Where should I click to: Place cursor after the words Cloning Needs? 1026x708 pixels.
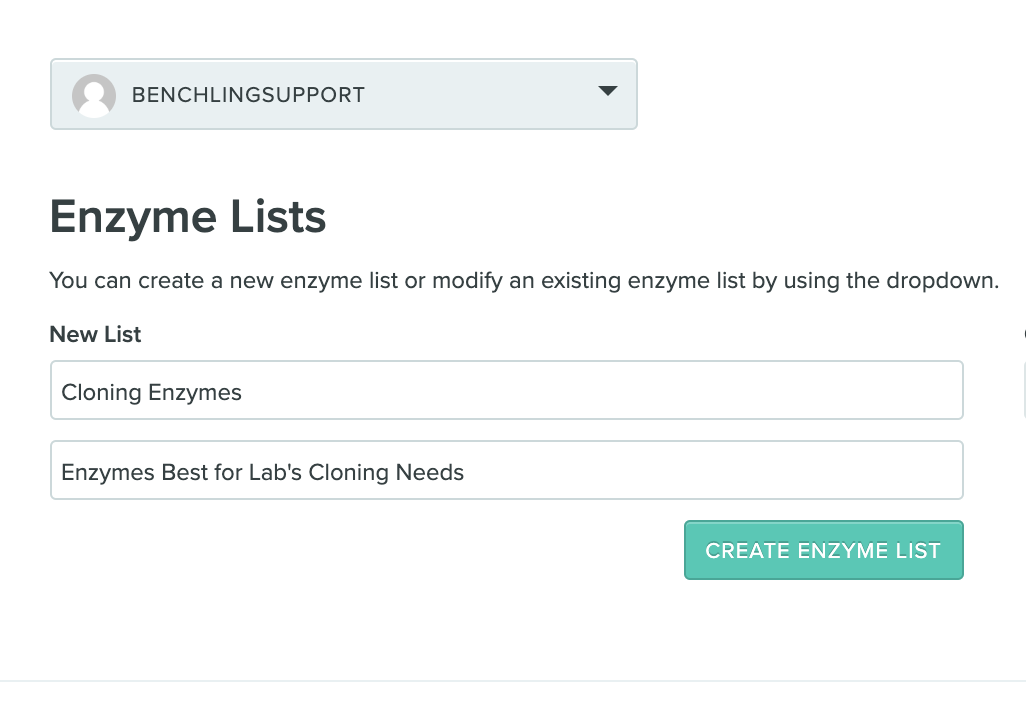[x=466, y=472]
